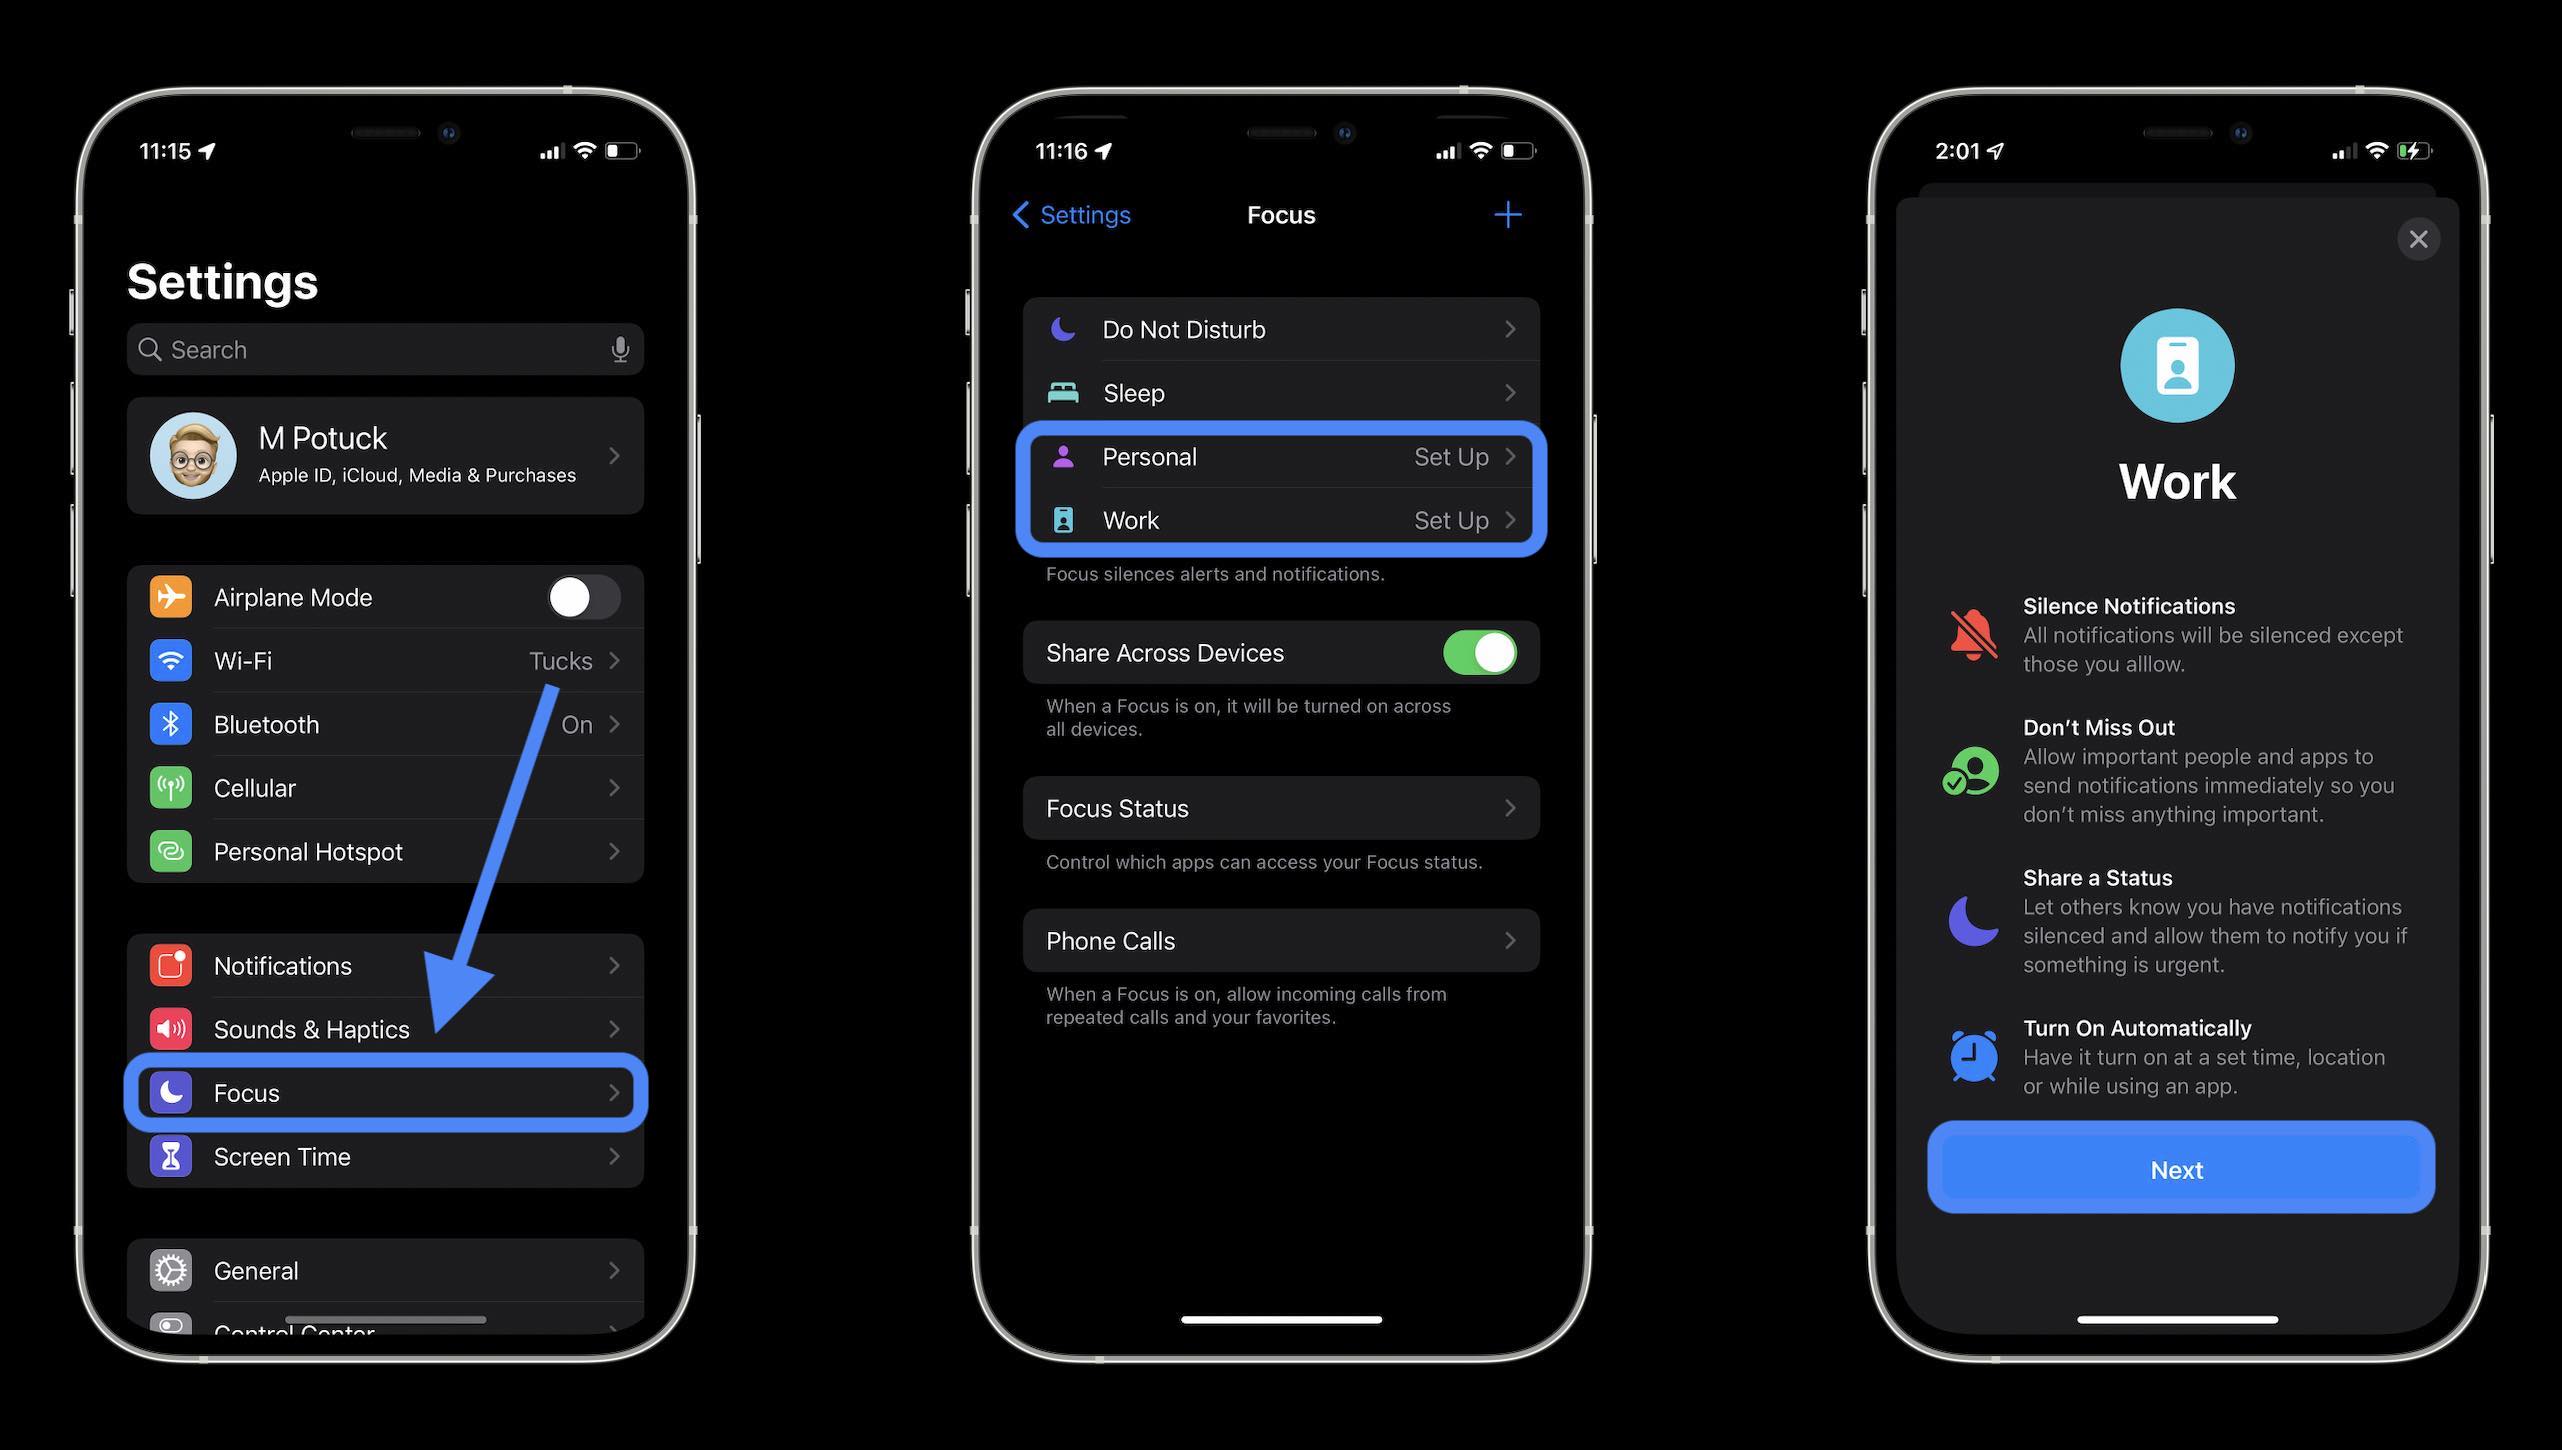The height and width of the screenshot is (1450, 2562).
Task: Tap the Sounds & Haptics icon
Action: pos(172,1028)
